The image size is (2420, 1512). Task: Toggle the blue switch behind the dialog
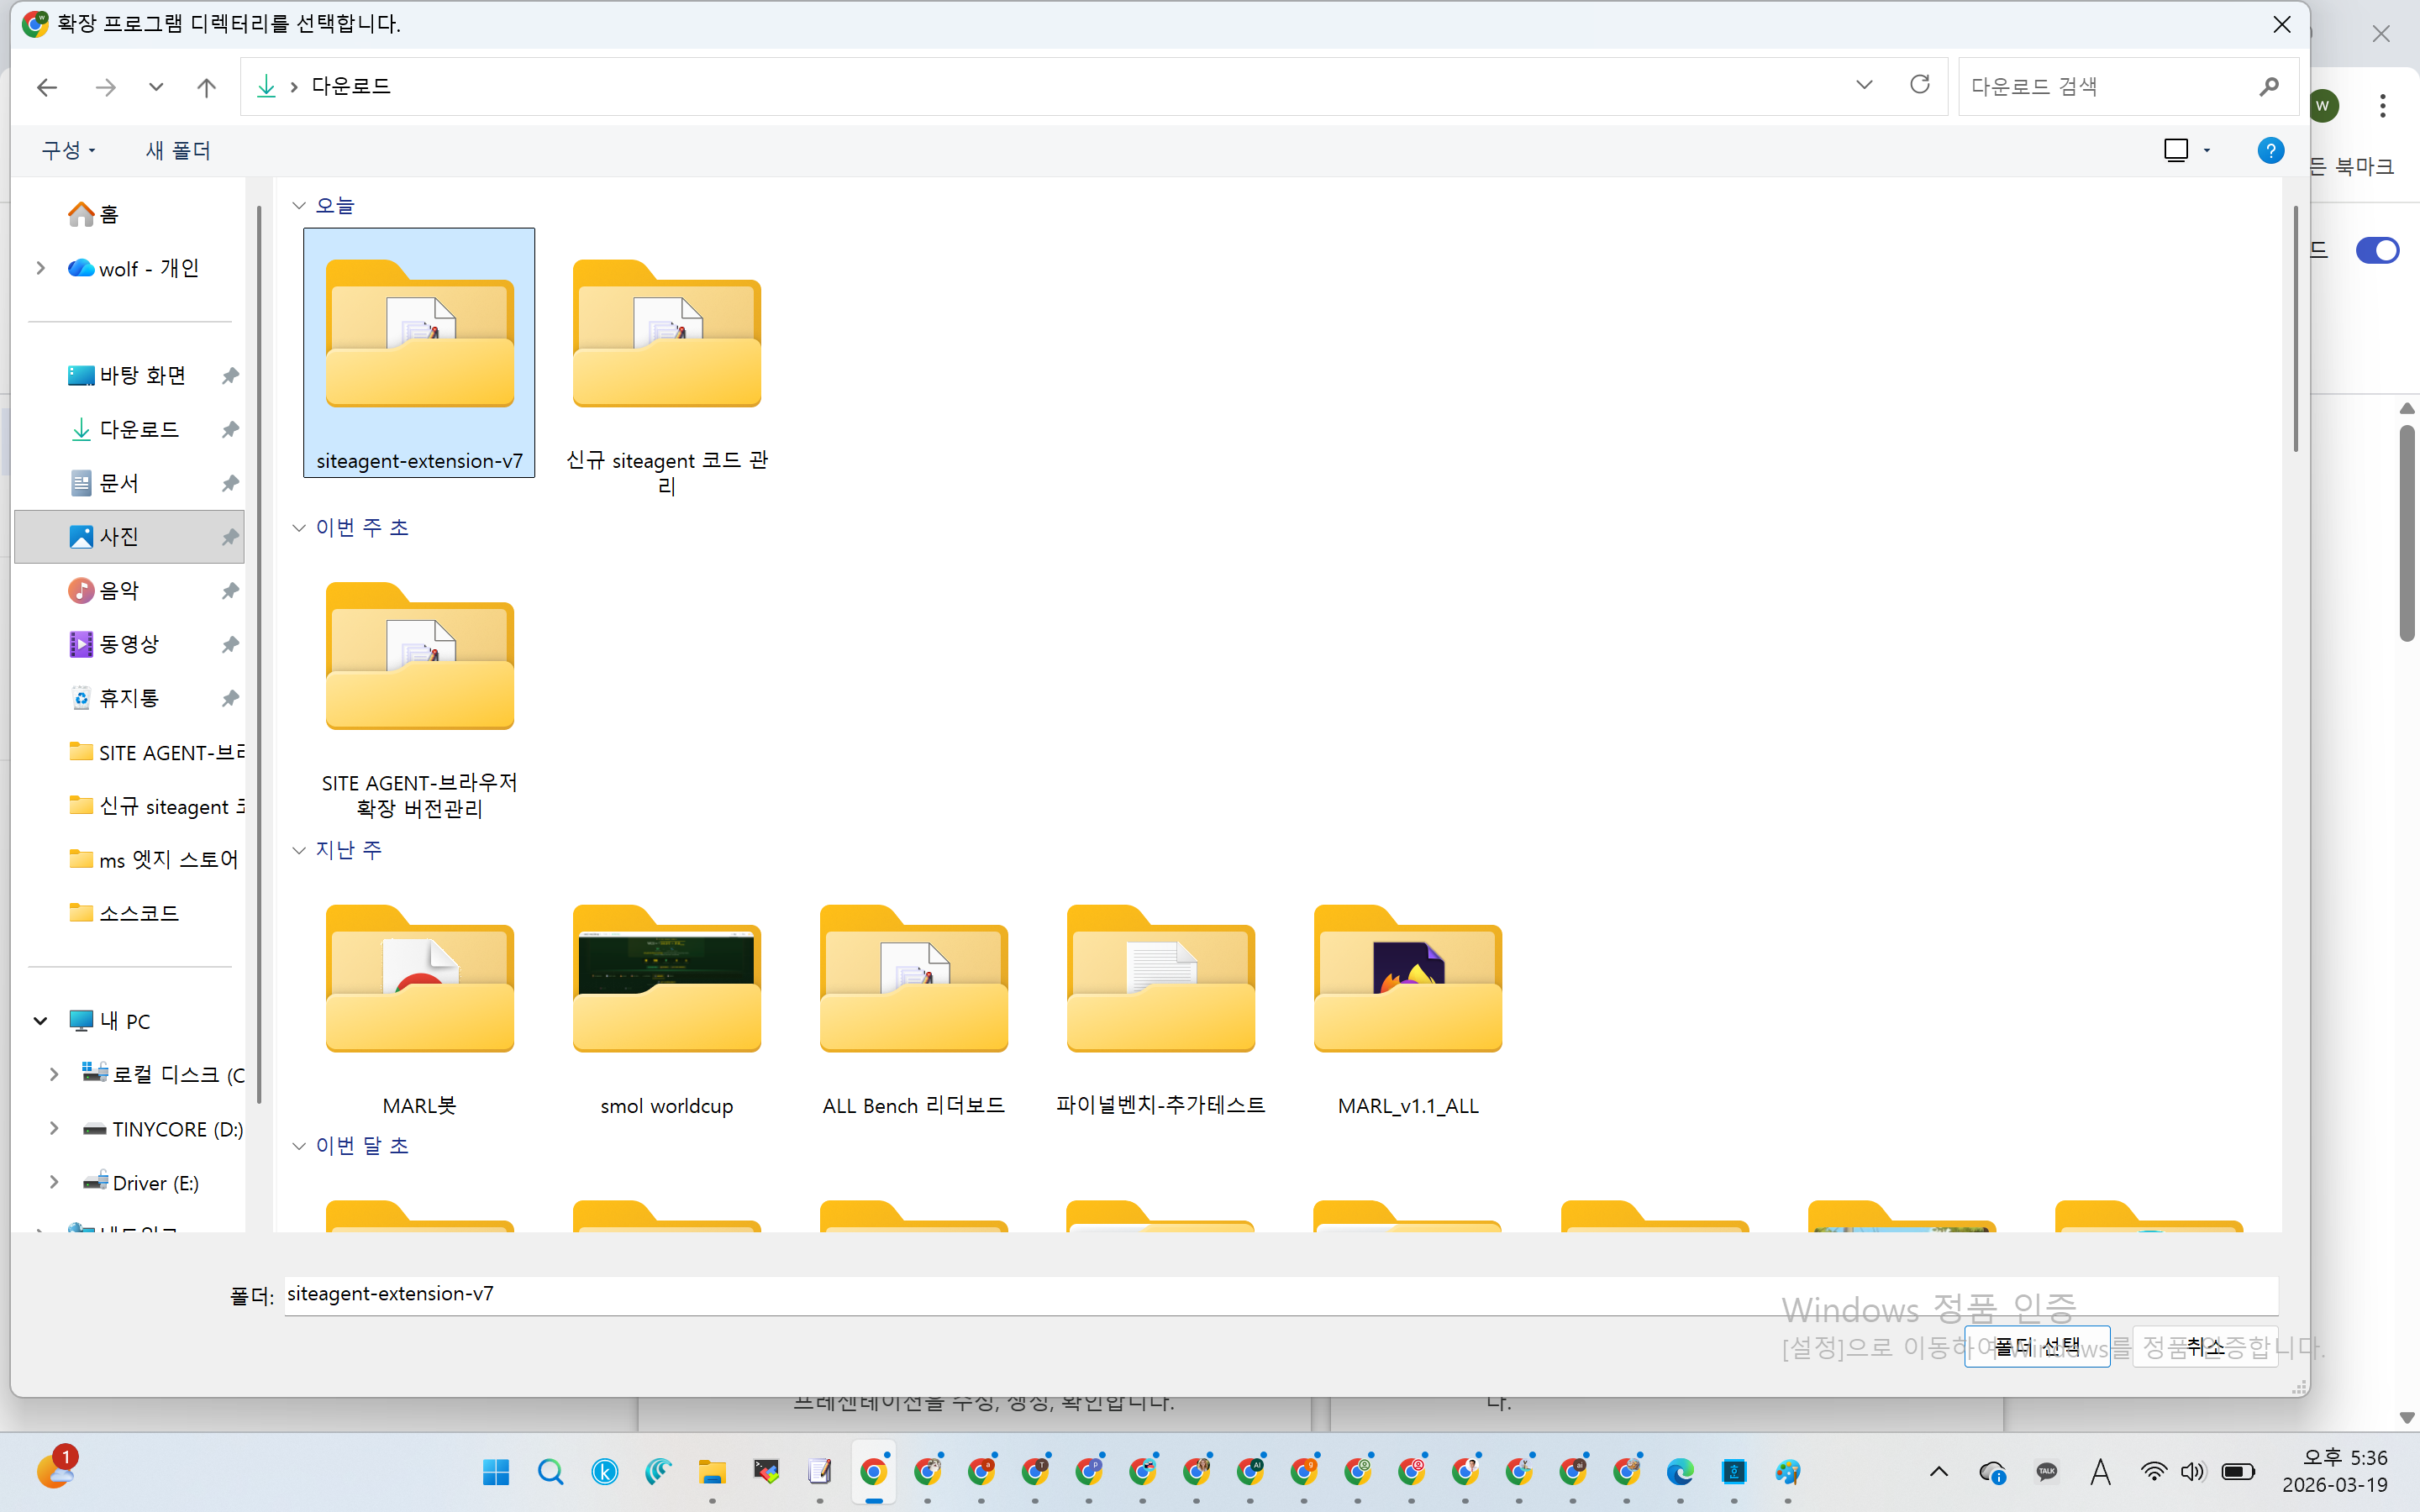tap(2376, 250)
